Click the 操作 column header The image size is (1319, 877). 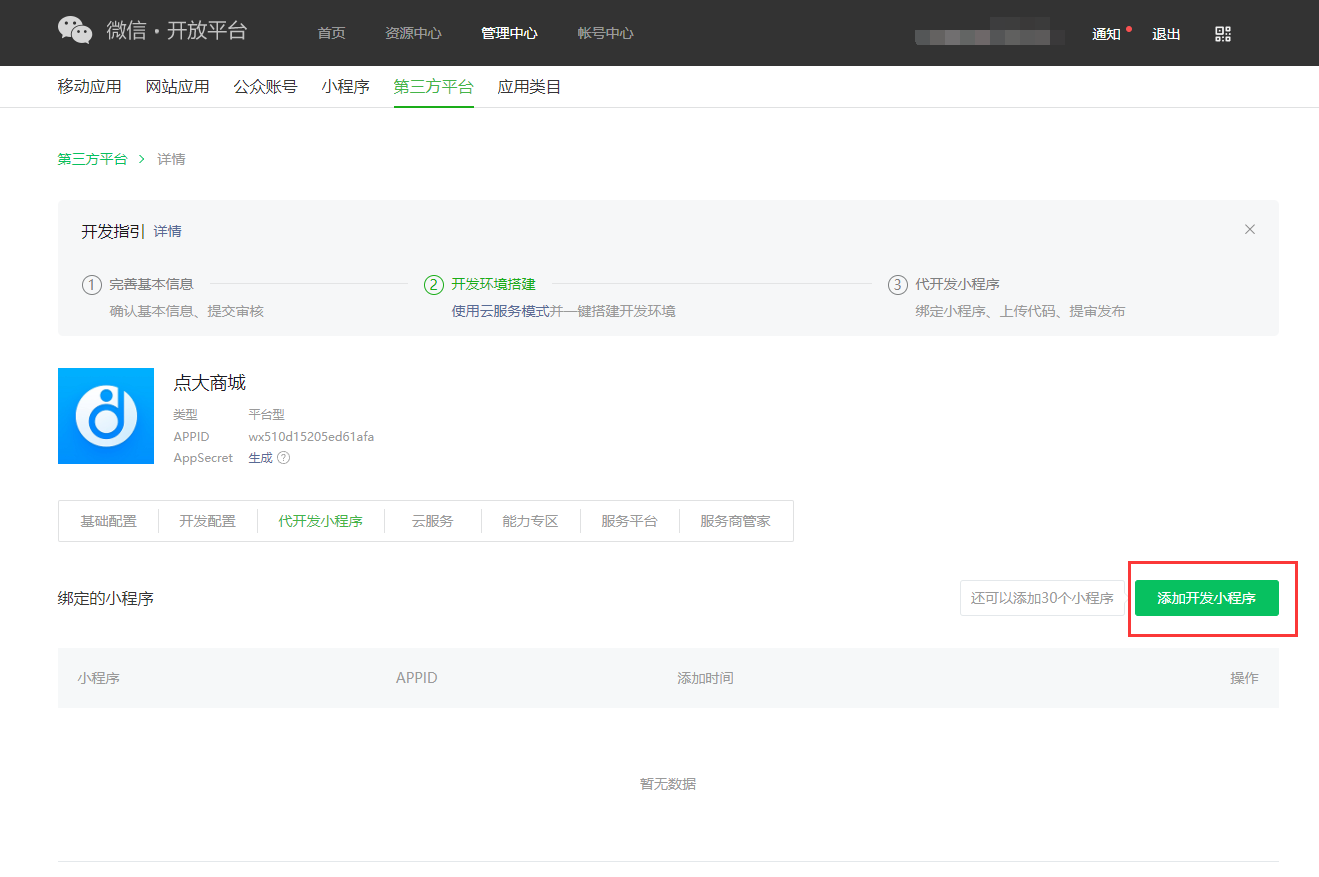[1244, 678]
